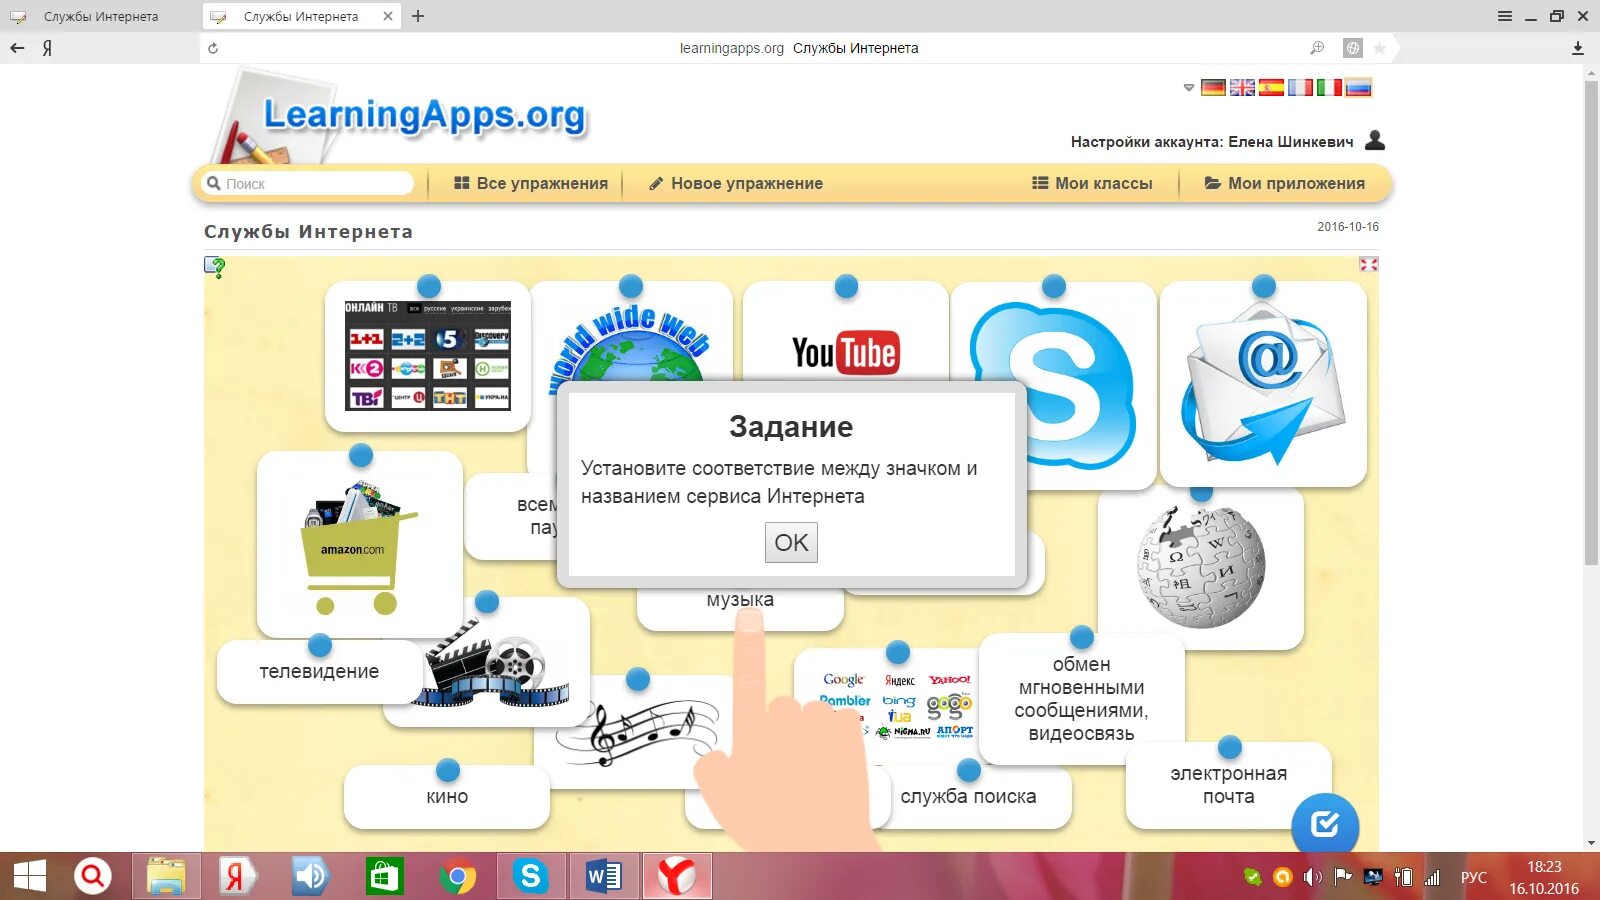1600x900 pixels.
Task: Launch Google Chrome from the taskbar
Action: 457,877
